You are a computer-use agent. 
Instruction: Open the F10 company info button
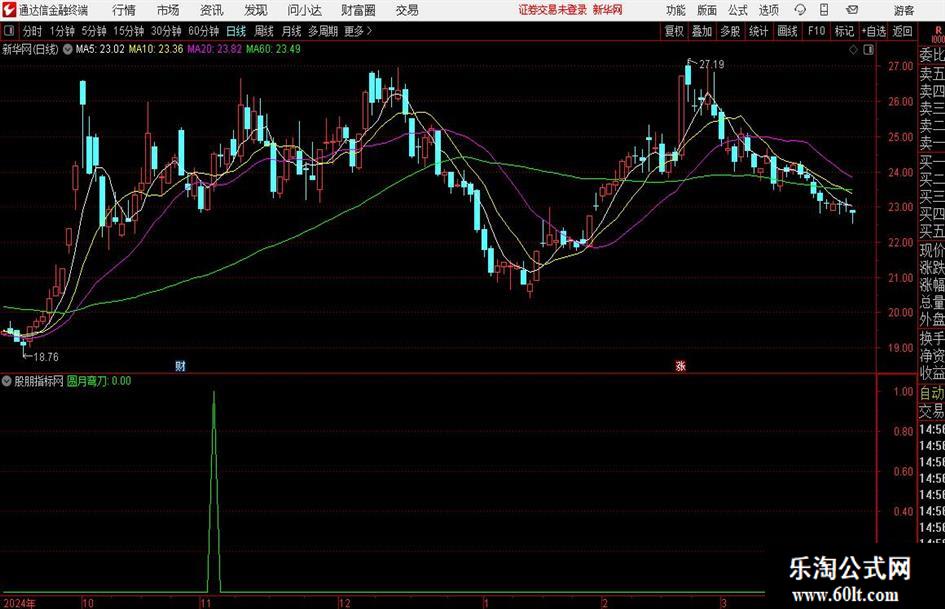tap(817, 31)
